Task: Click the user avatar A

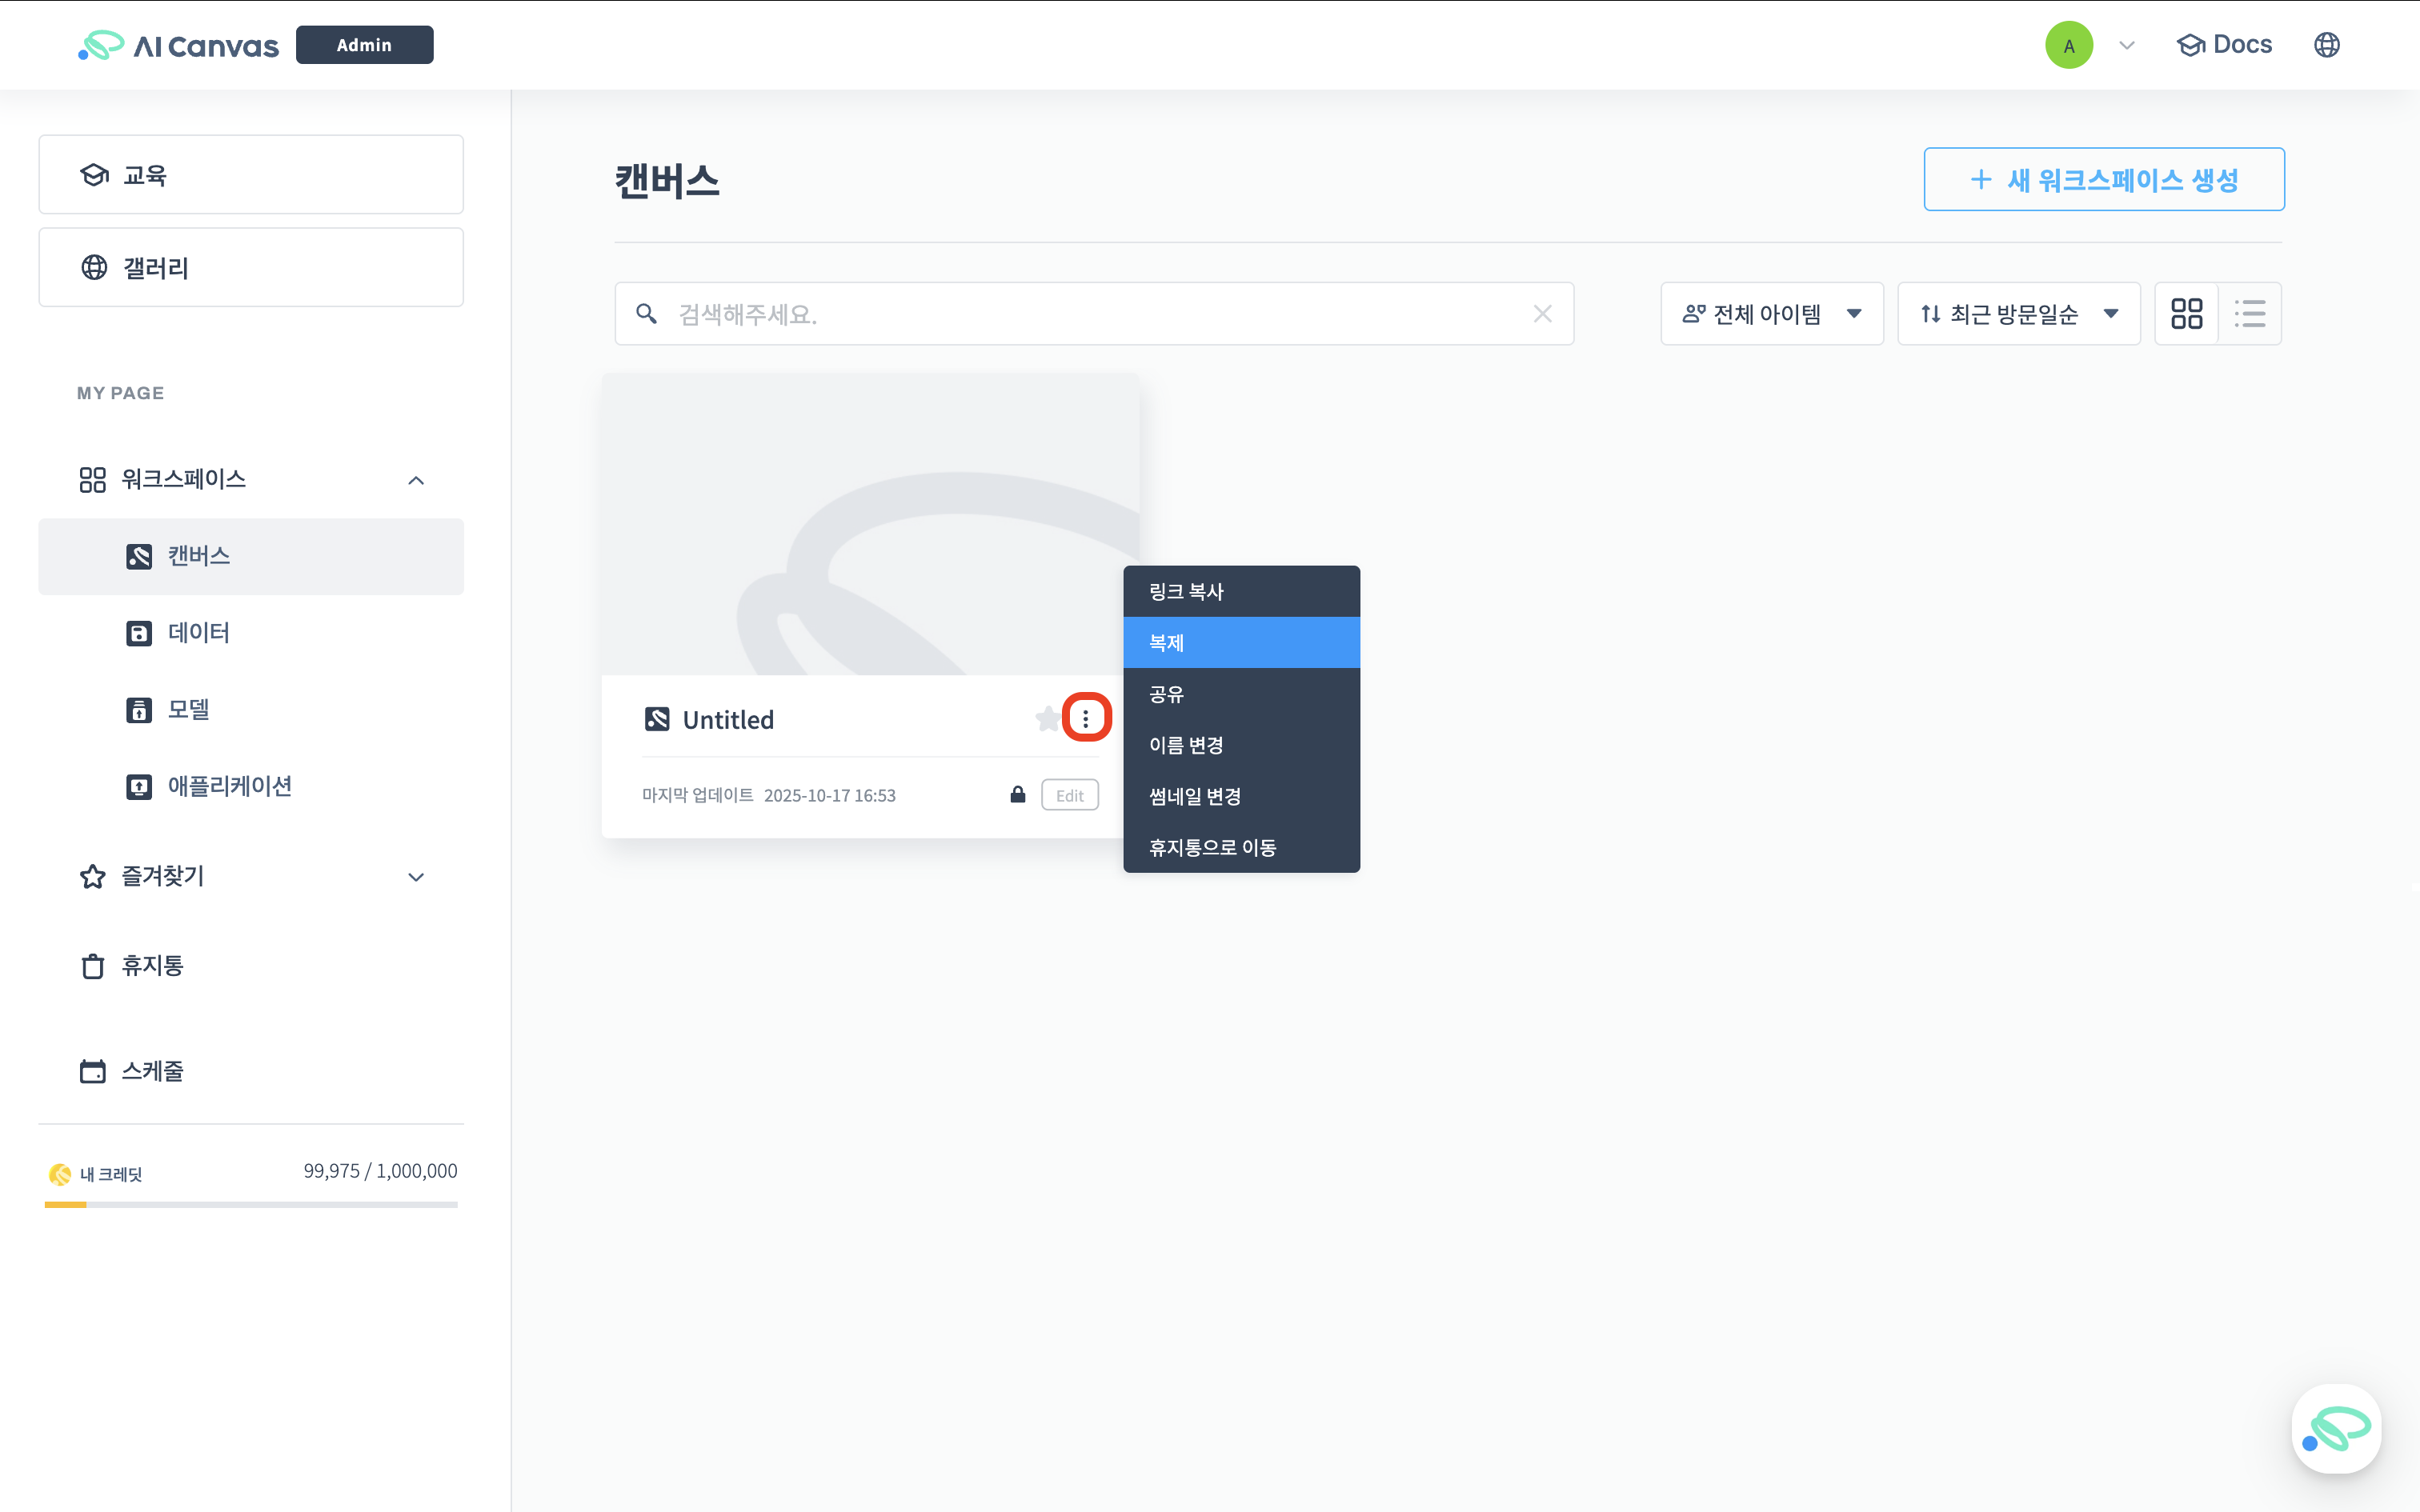Action: pos(2068,45)
